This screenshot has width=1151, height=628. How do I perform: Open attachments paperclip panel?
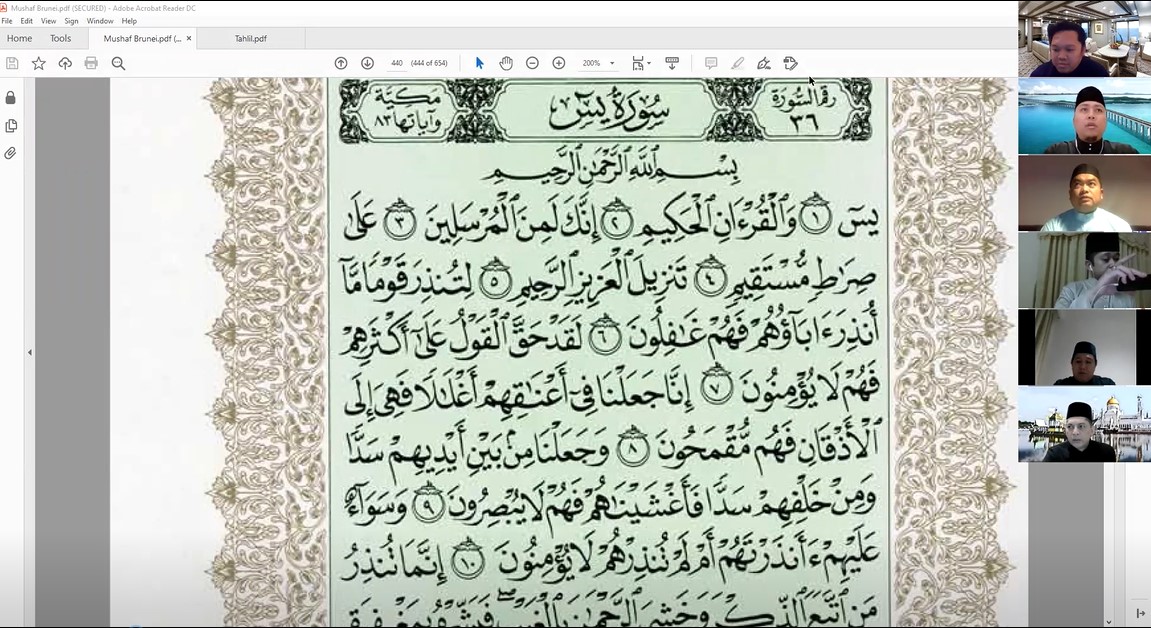point(10,153)
